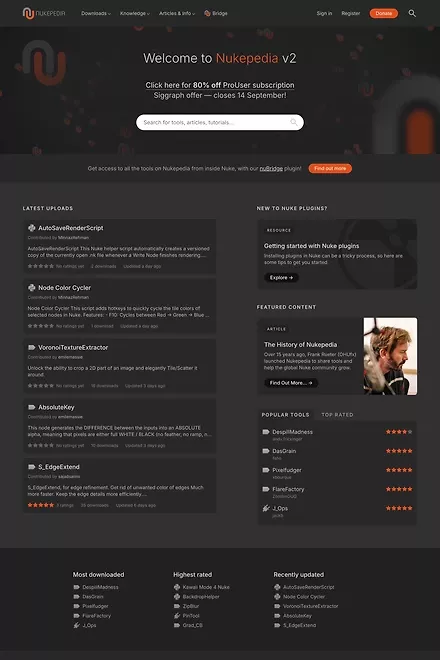Open the Getting started with Nuke plugins title
This screenshot has width=440, height=660.
pyautogui.click(x=312, y=246)
